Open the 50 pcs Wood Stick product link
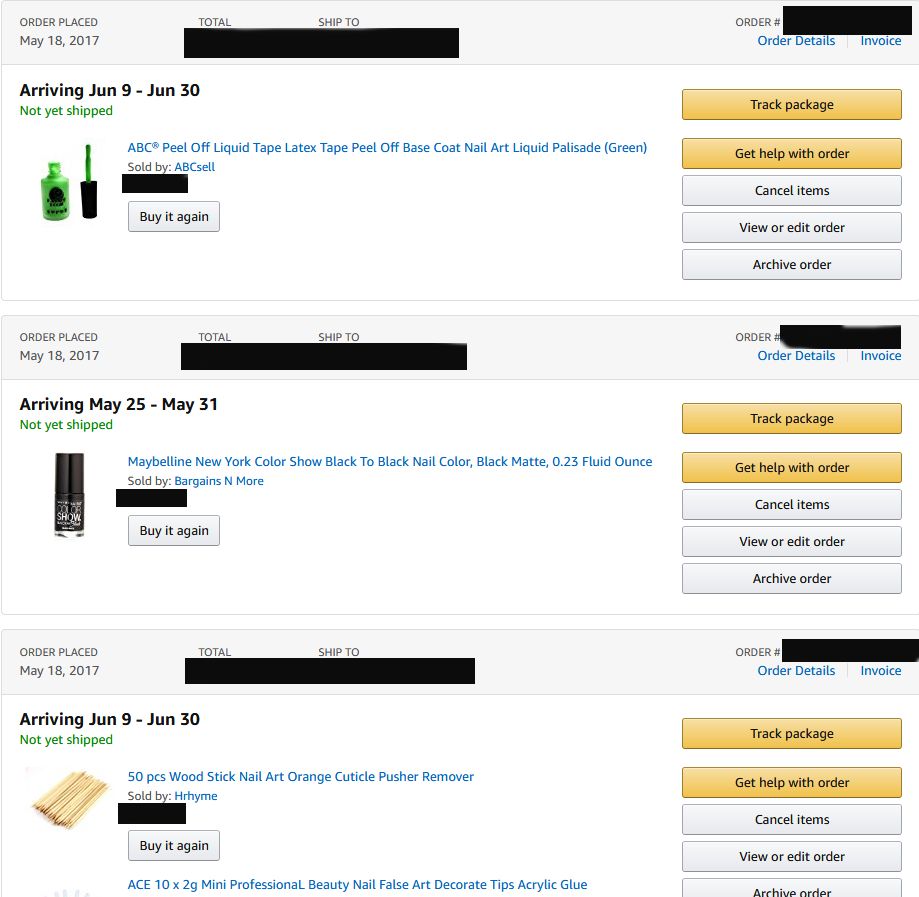The height and width of the screenshot is (897, 919). click(301, 776)
